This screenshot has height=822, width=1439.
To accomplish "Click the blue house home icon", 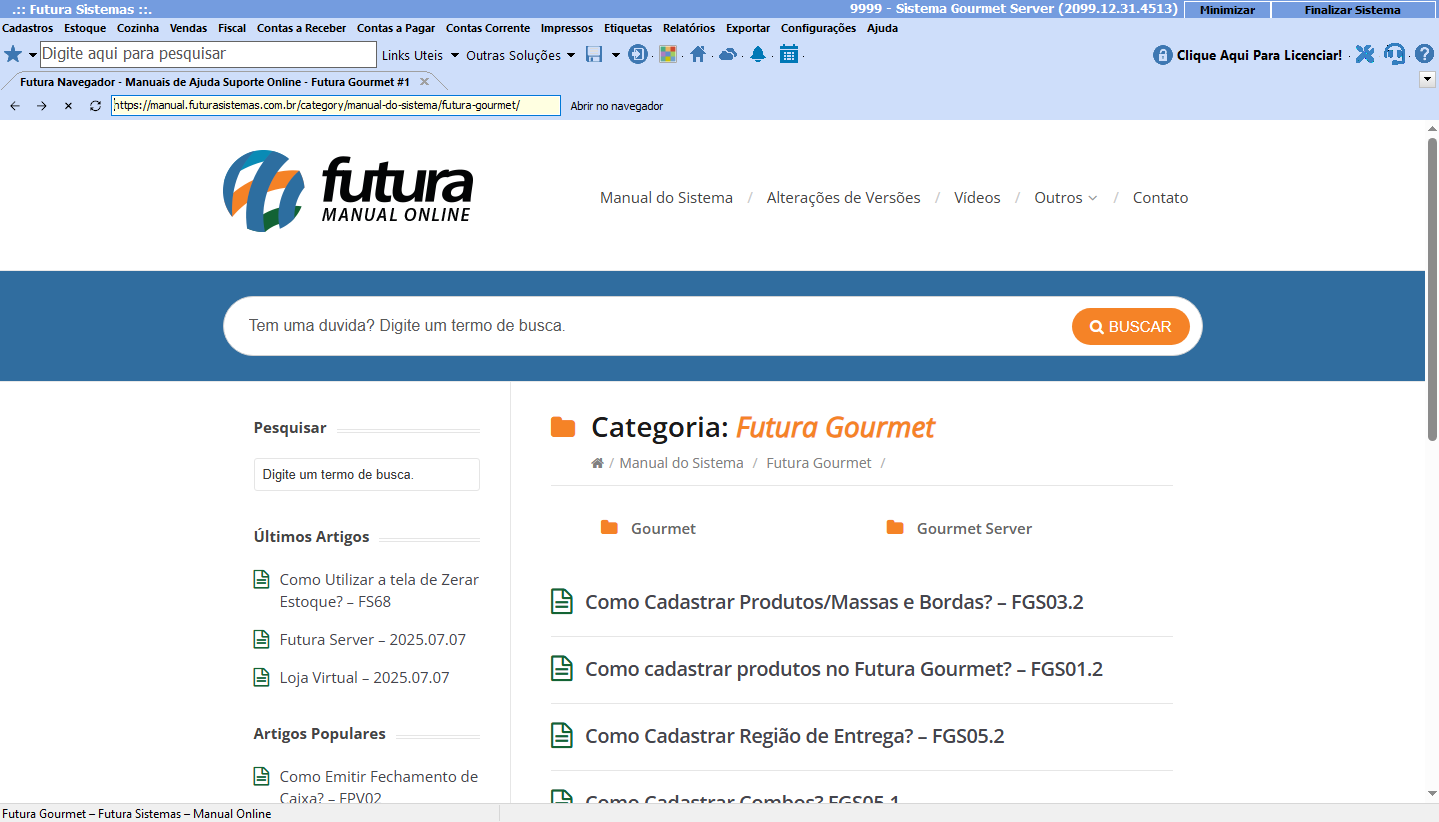I will point(698,54).
